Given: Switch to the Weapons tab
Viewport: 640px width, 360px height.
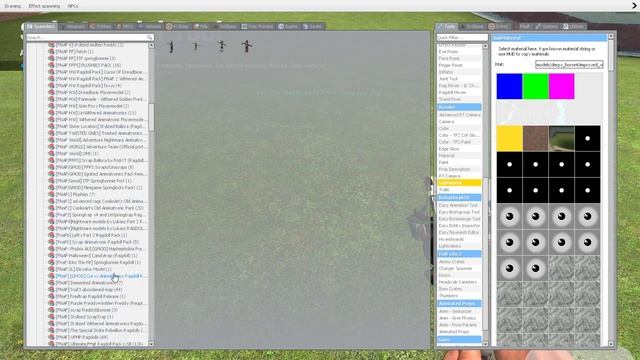Looking at the screenshot, I should coord(73,27).
